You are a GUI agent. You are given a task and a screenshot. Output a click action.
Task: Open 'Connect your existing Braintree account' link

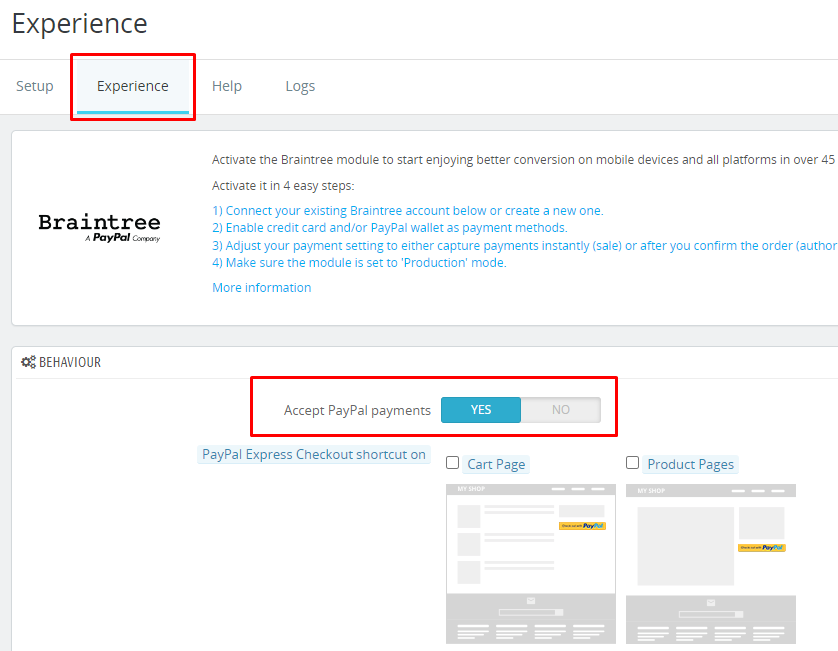[408, 211]
